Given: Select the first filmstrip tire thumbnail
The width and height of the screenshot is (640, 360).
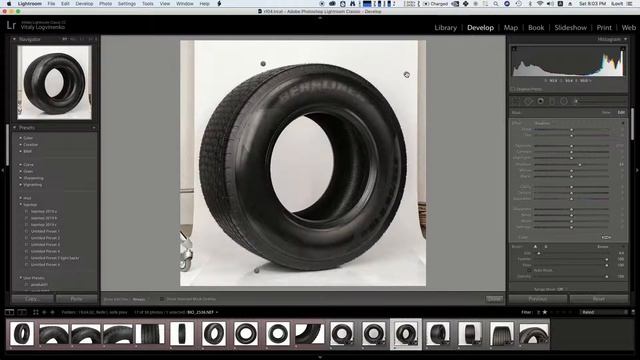Looking at the screenshot, I should [22, 333].
